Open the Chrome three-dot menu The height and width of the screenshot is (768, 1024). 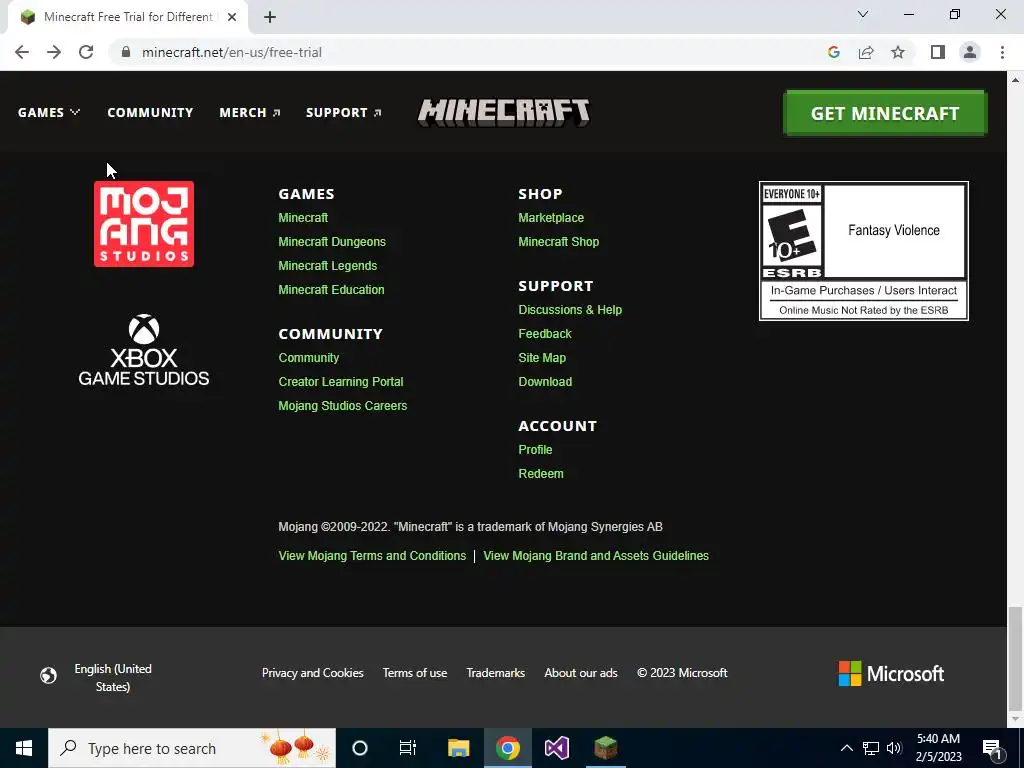pyautogui.click(x=1002, y=52)
